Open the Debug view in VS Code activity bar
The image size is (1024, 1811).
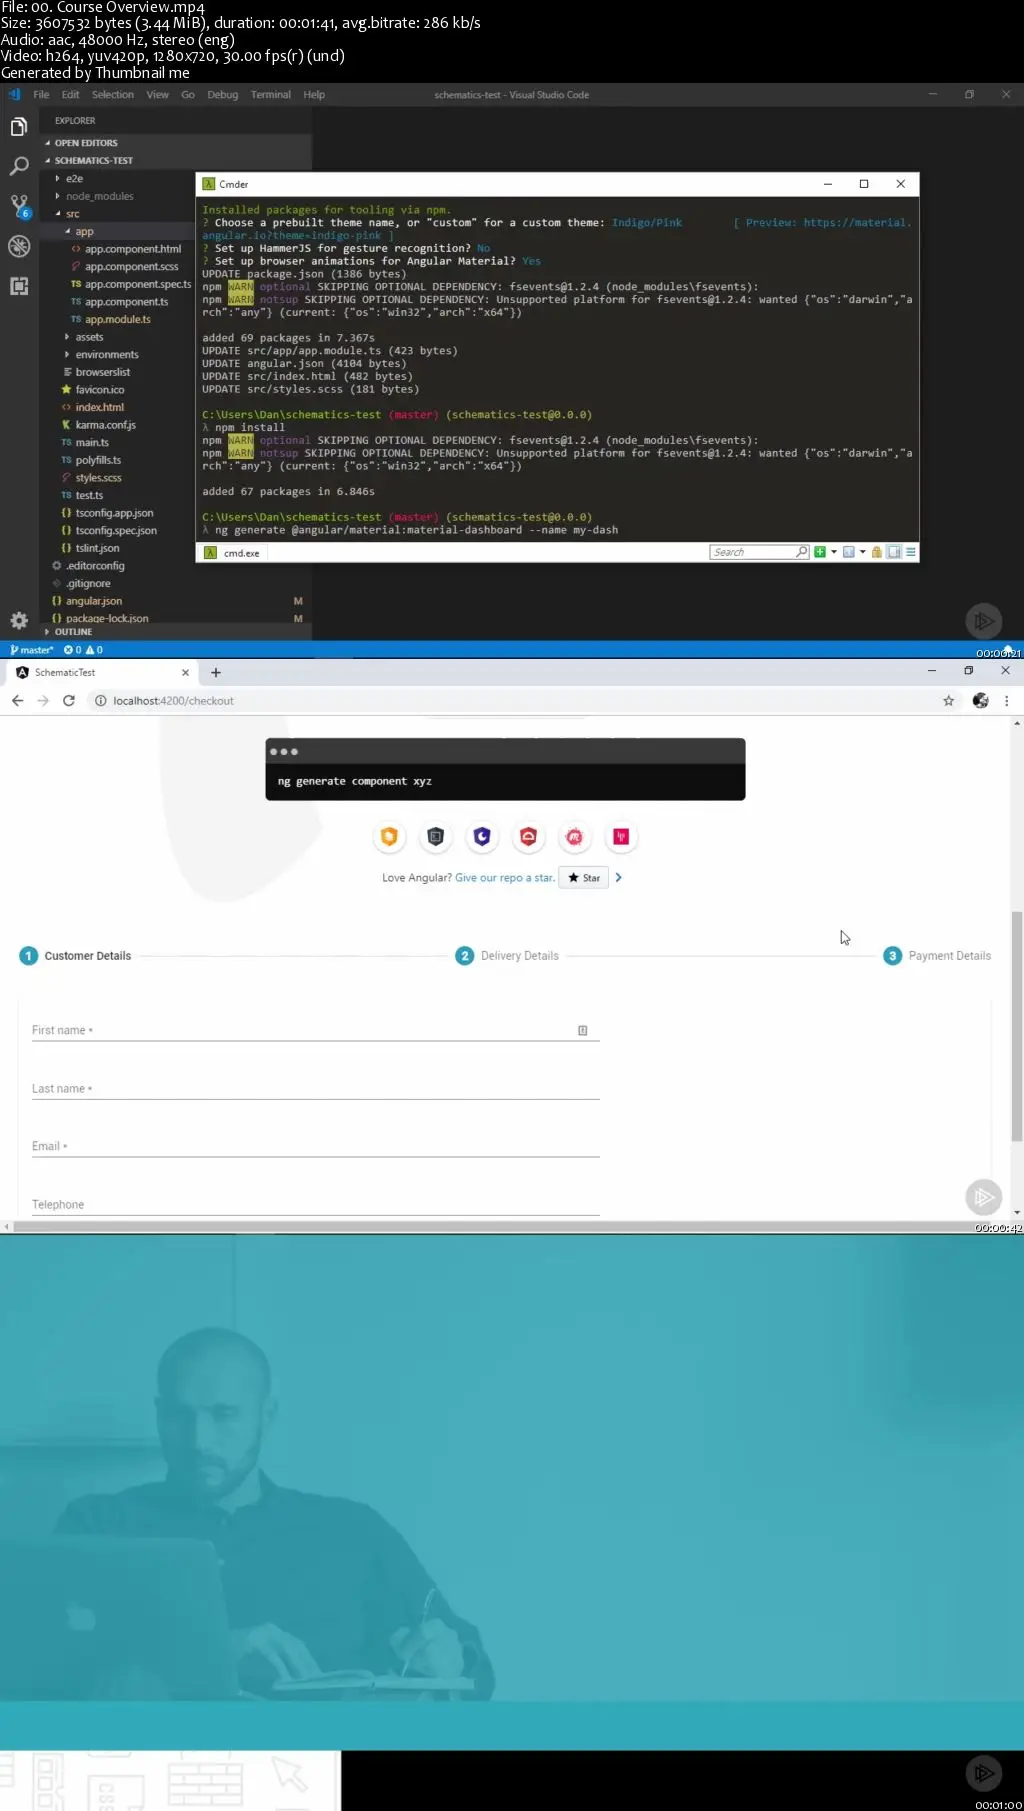pyautogui.click(x=18, y=246)
